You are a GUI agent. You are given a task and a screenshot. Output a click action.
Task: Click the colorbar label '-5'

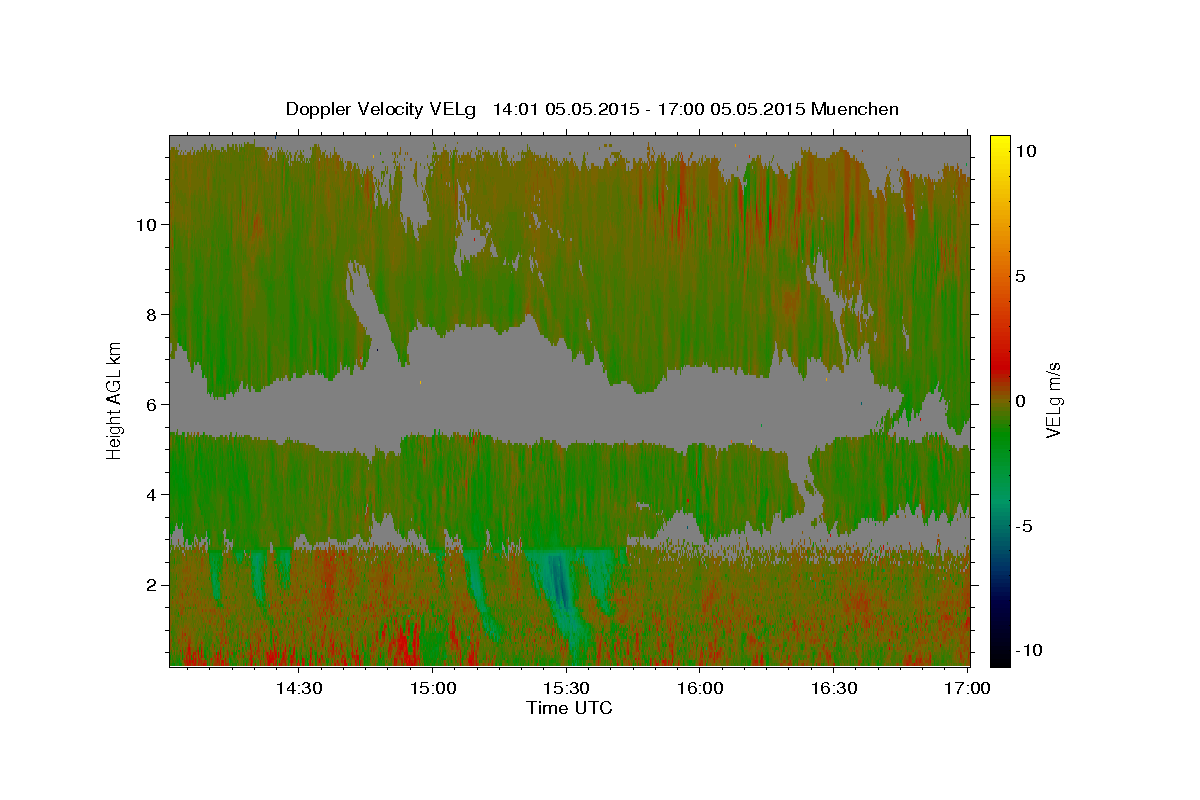point(1024,525)
